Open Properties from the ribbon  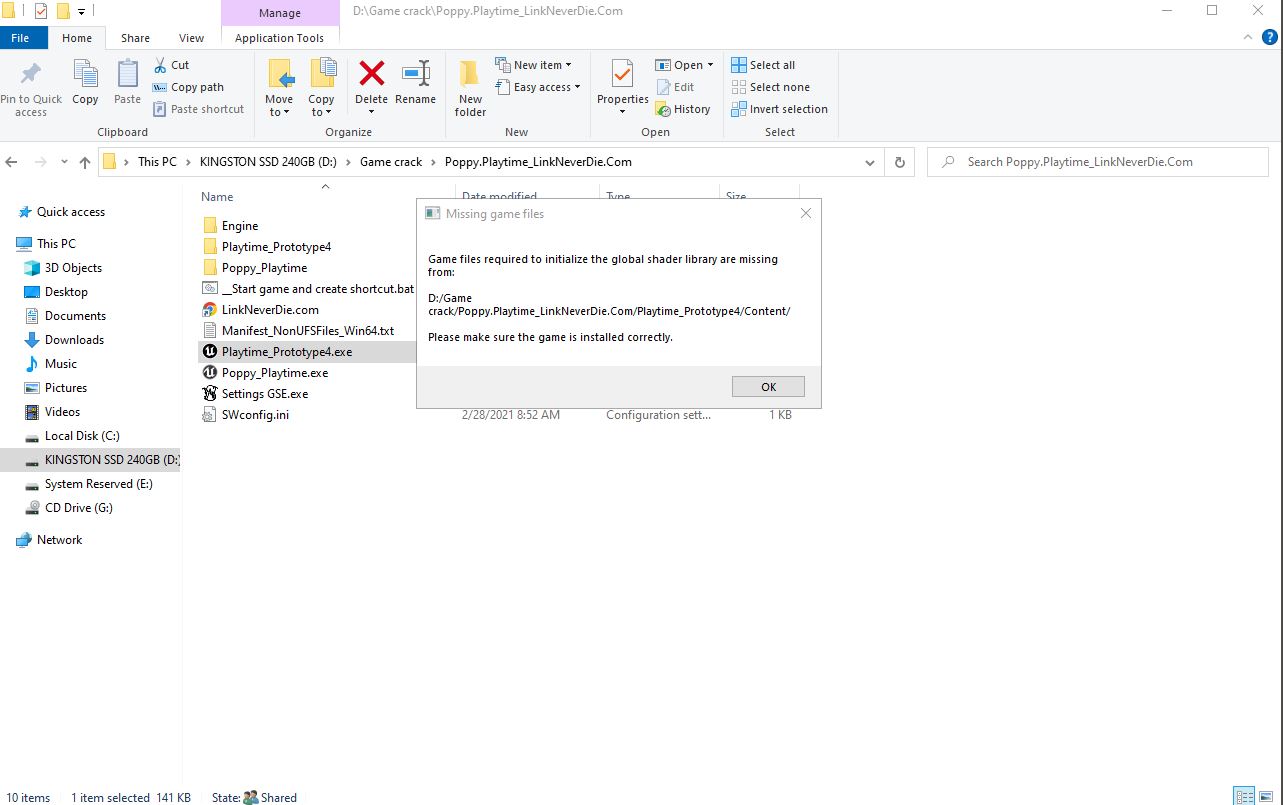[622, 75]
